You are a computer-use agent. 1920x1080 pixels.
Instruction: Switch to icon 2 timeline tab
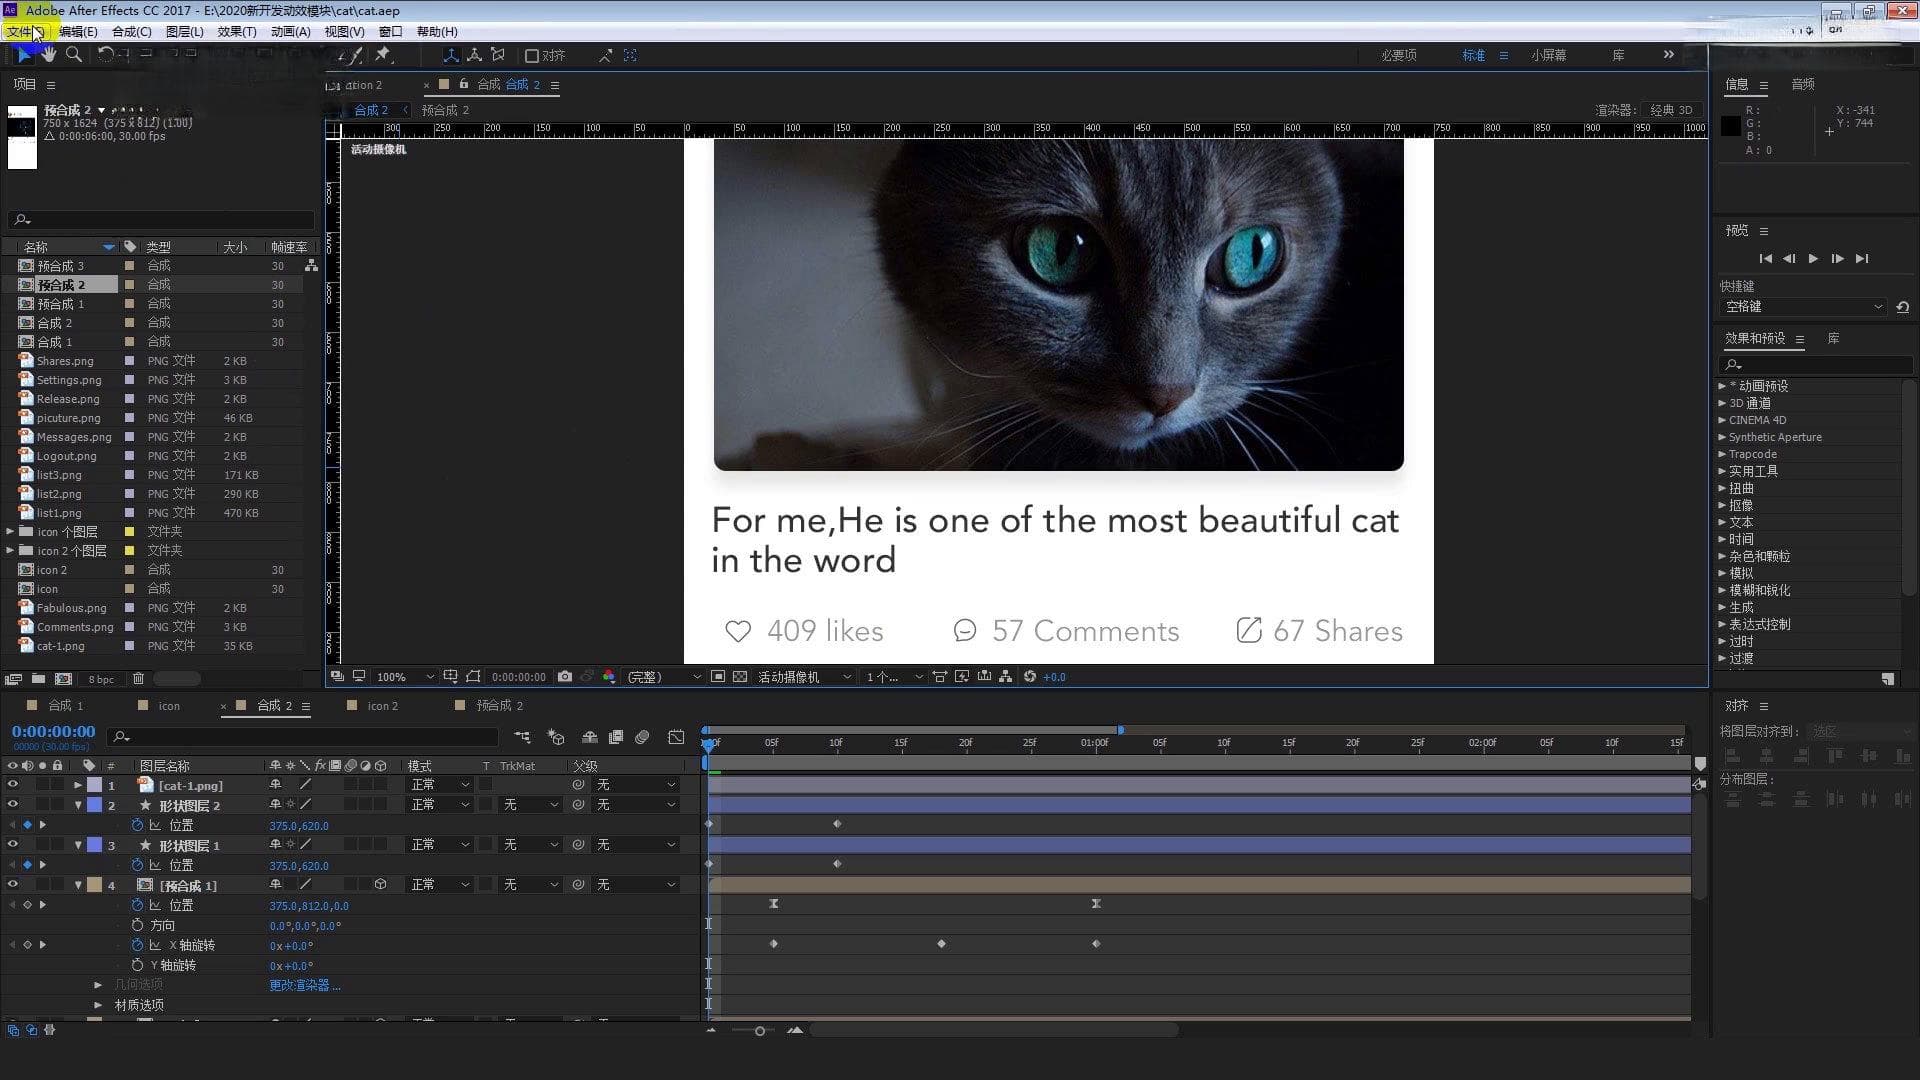click(x=382, y=706)
